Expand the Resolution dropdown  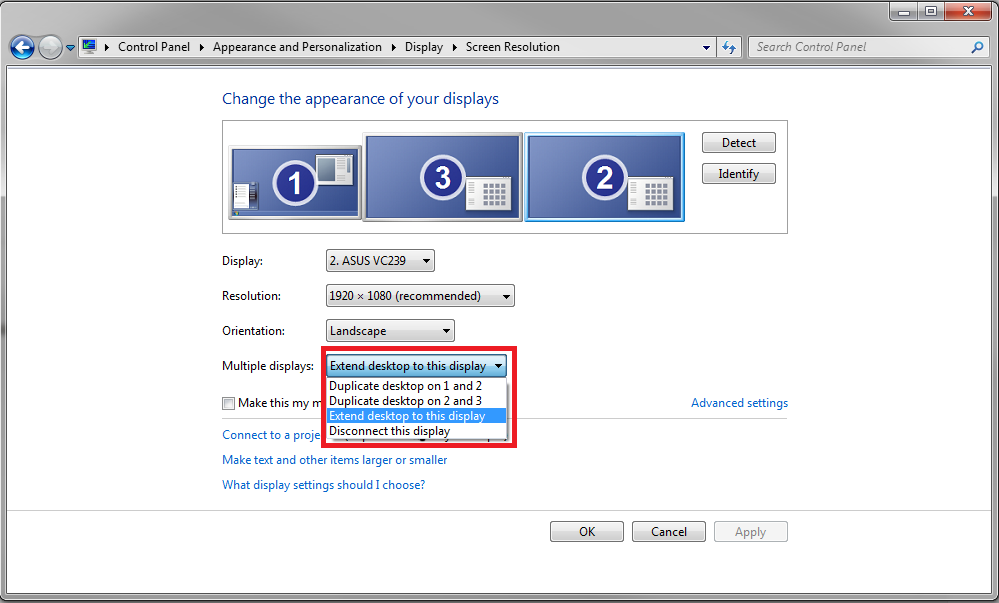click(x=420, y=296)
